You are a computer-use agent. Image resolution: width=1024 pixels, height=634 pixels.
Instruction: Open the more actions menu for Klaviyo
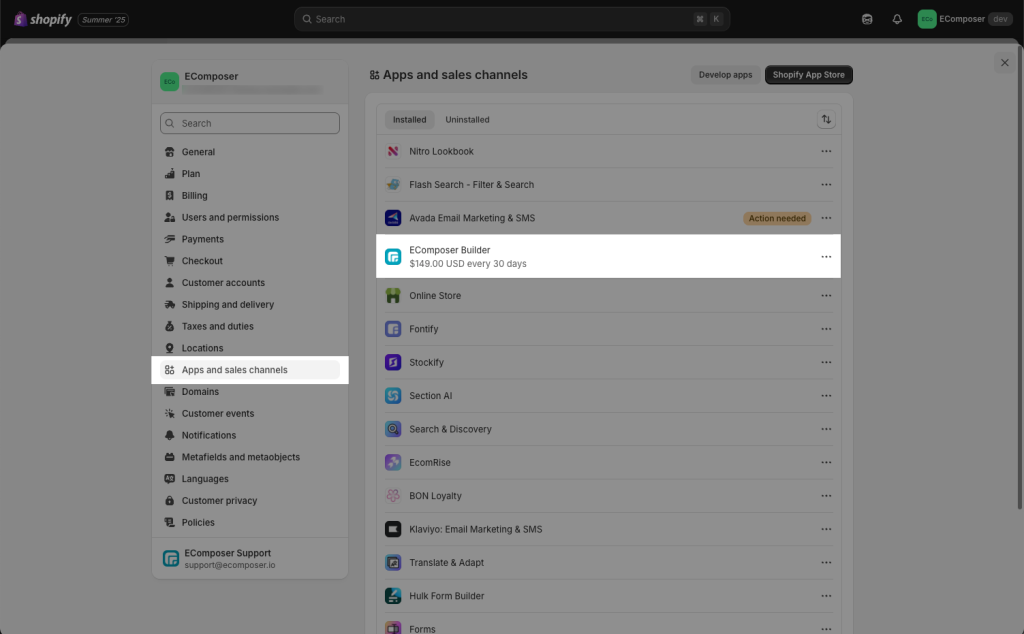(826, 529)
